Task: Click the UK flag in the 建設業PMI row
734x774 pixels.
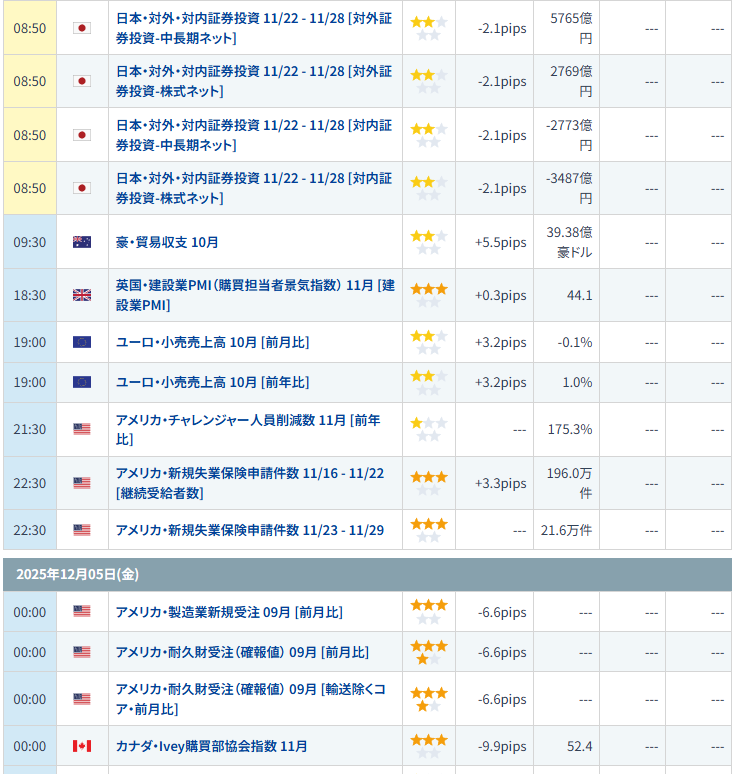Action: [82, 295]
